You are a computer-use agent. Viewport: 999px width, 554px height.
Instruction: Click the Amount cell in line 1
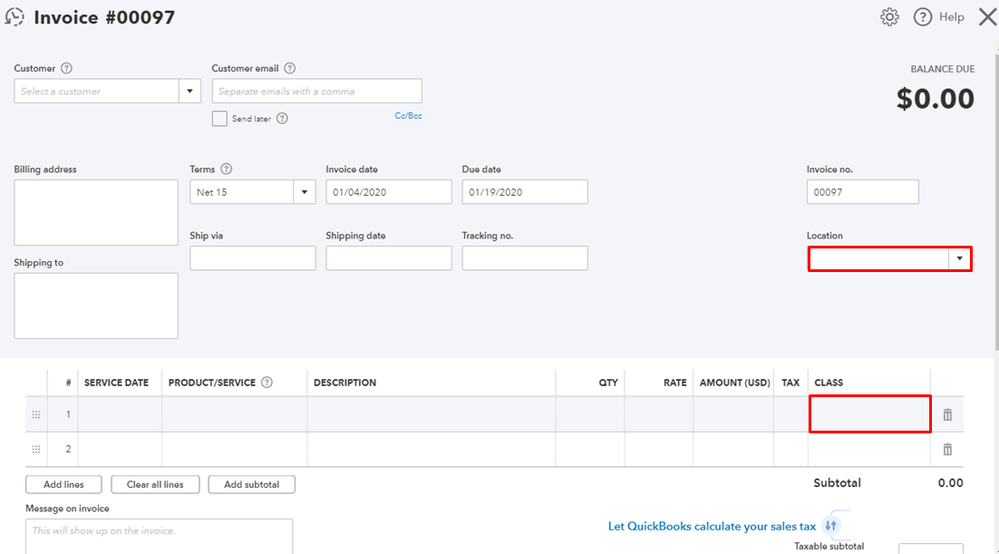coord(733,414)
